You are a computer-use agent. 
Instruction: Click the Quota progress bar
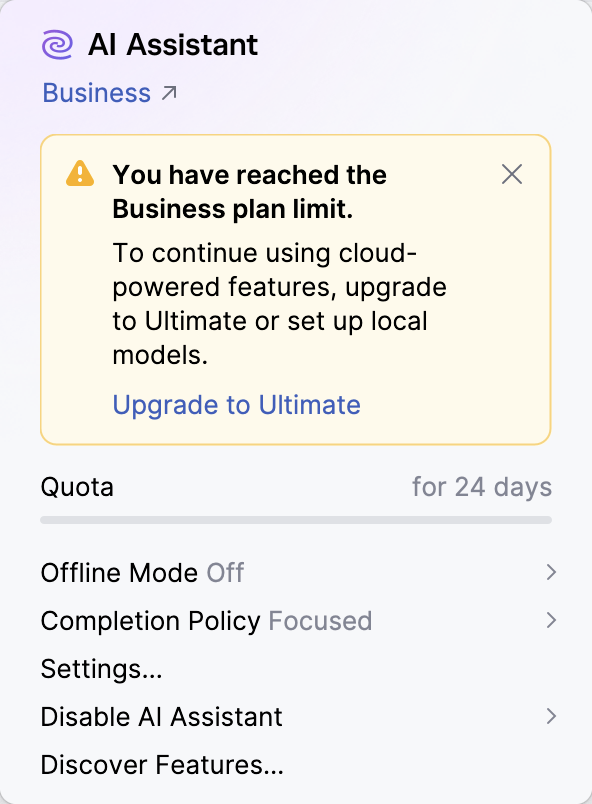tap(295, 519)
